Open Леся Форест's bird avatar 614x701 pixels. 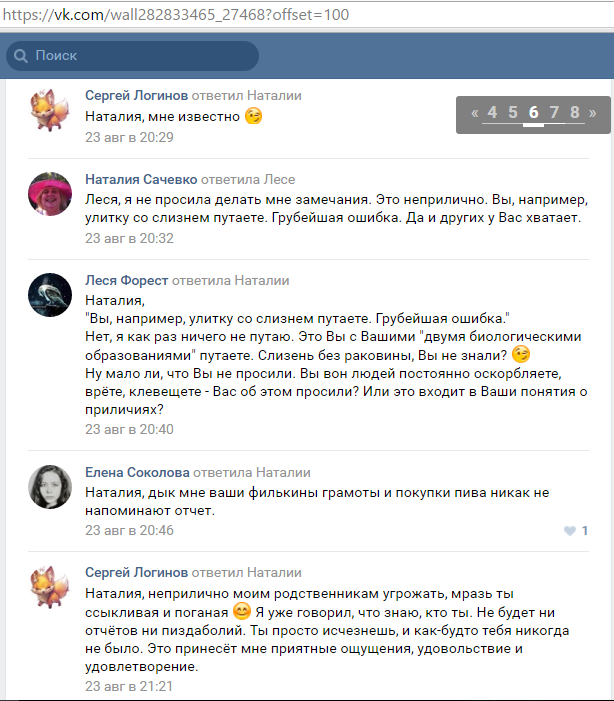[50, 295]
